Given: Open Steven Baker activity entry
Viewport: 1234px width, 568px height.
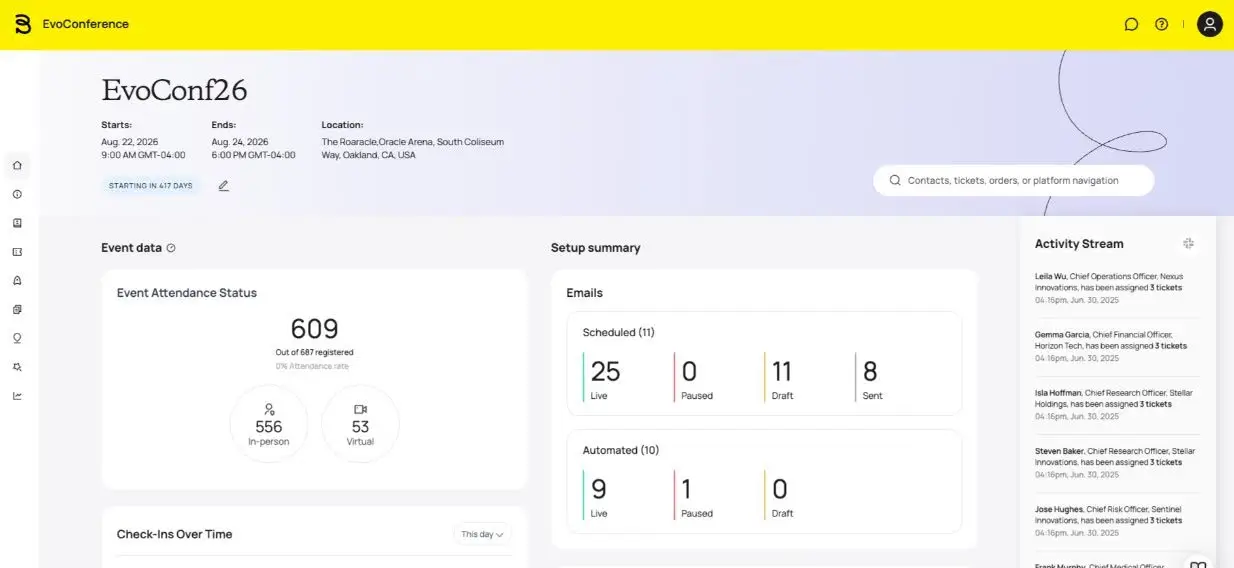Looking at the screenshot, I should pyautogui.click(x=1117, y=462).
